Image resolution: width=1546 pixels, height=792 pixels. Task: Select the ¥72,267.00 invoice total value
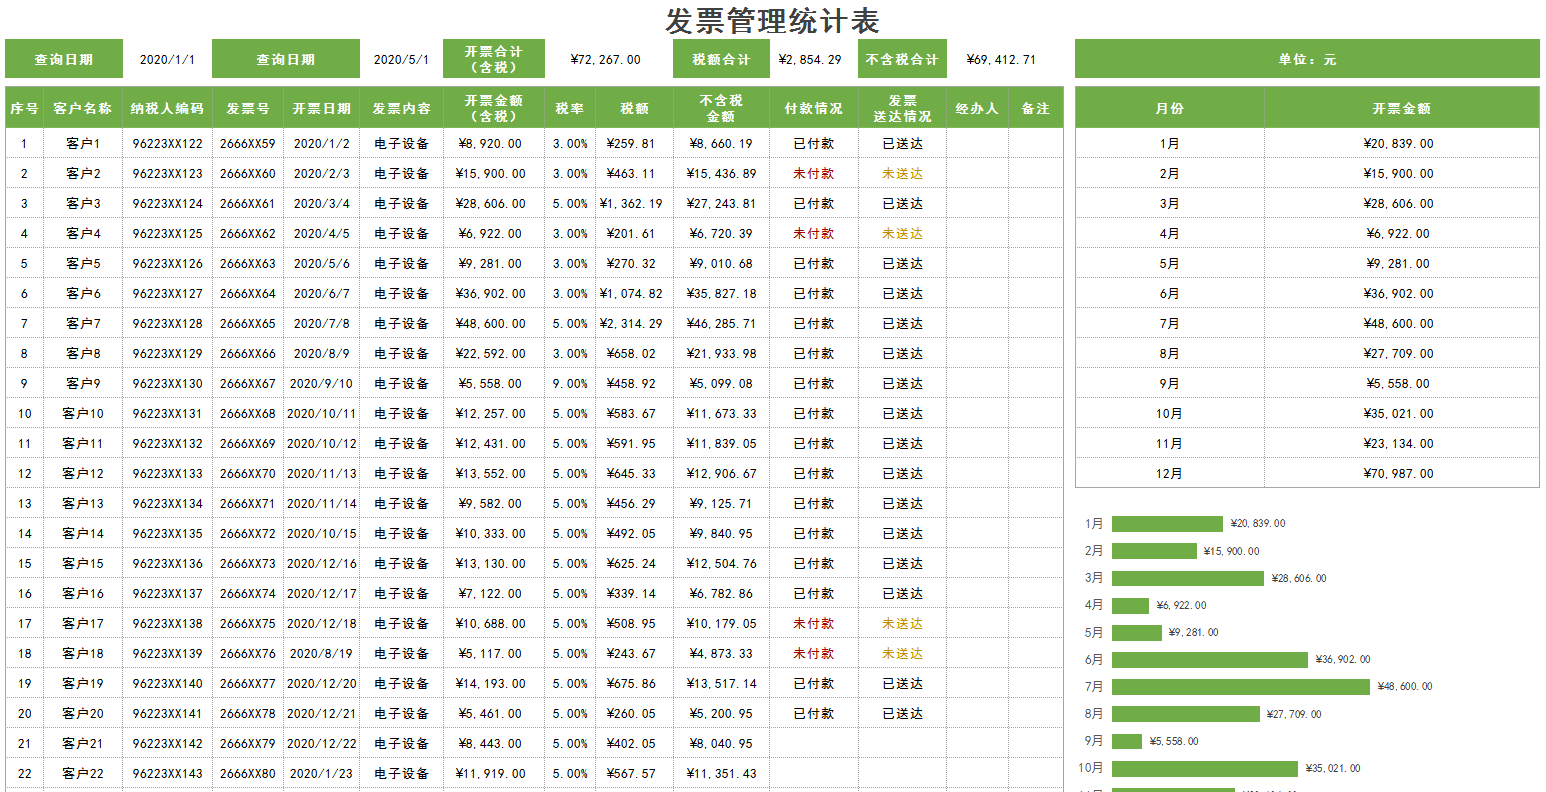tap(605, 60)
